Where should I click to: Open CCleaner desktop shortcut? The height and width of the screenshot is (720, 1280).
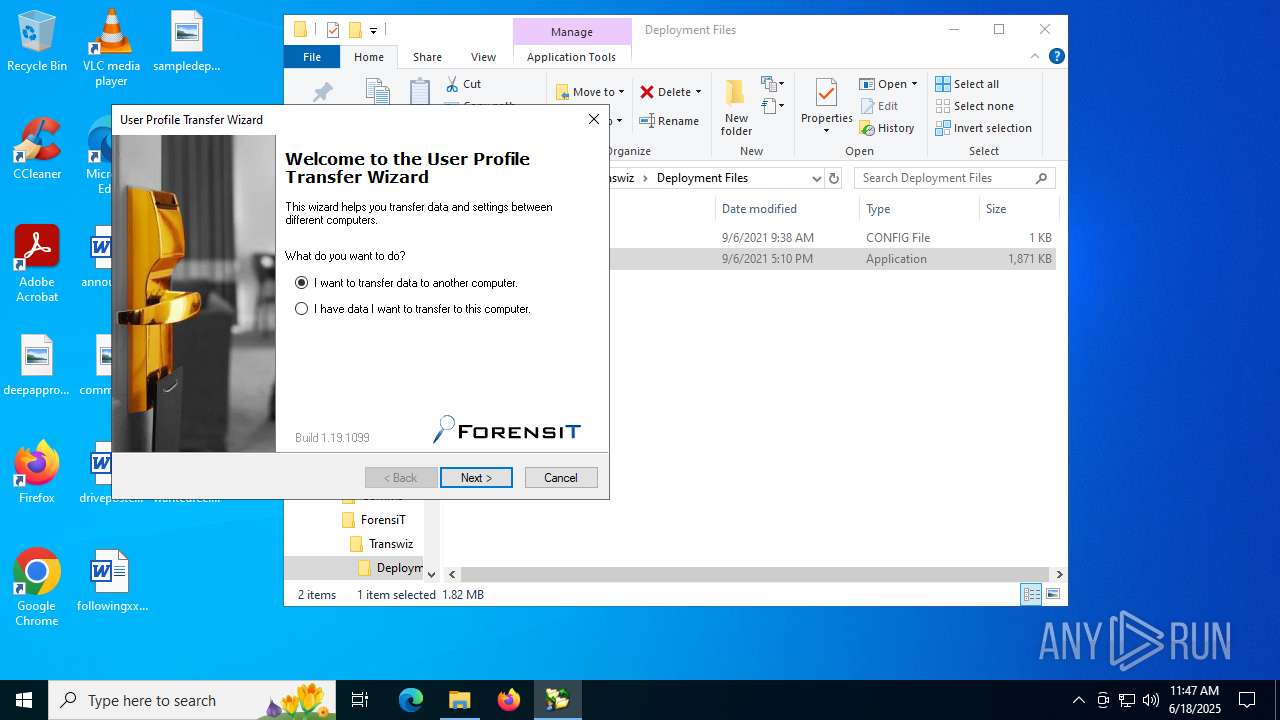coord(37,149)
